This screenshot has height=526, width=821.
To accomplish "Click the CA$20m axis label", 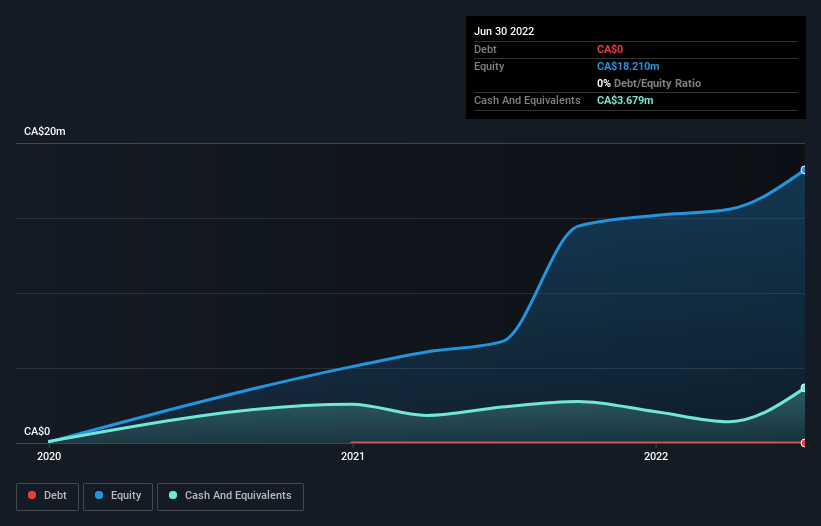I will tap(45, 131).
